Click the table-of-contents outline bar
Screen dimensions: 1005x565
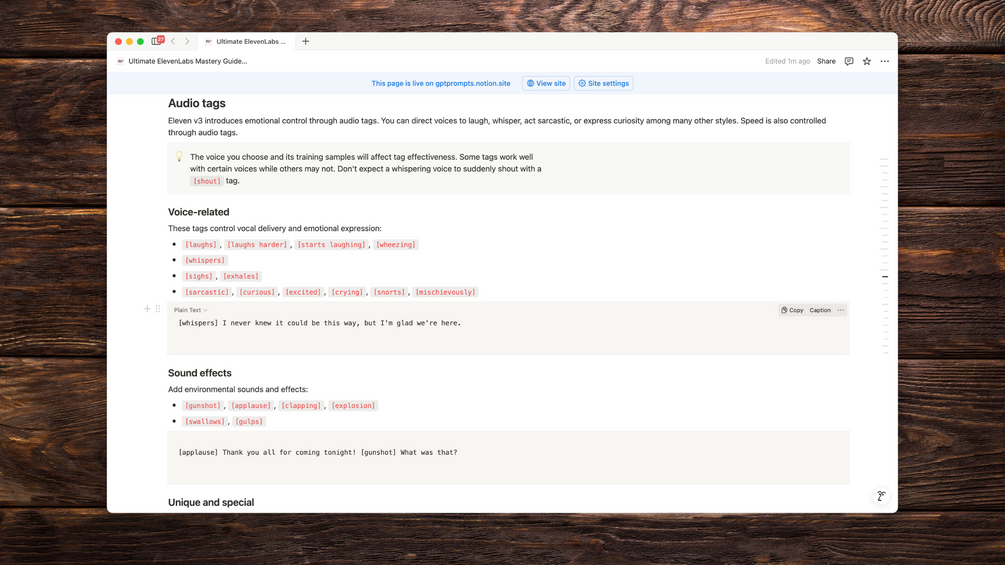coord(885,256)
